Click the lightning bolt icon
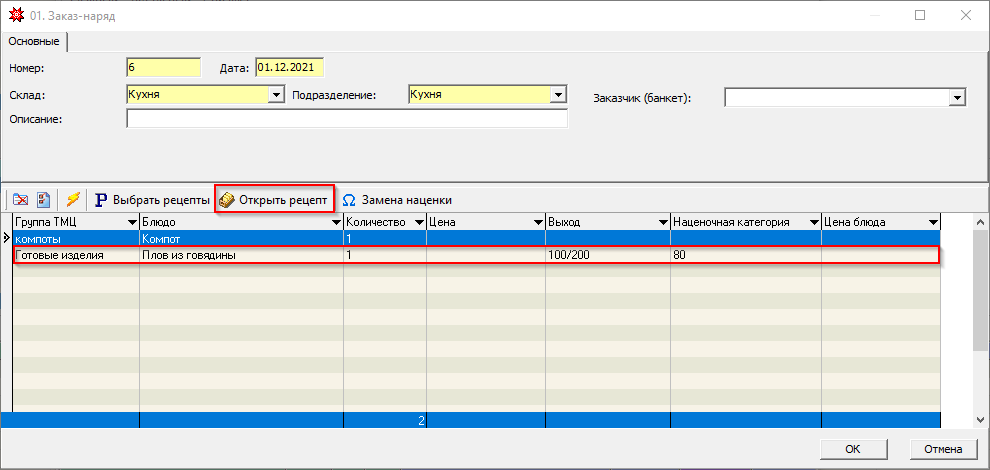The height and width of the screenshot is (470, 990). coord(72,200)
